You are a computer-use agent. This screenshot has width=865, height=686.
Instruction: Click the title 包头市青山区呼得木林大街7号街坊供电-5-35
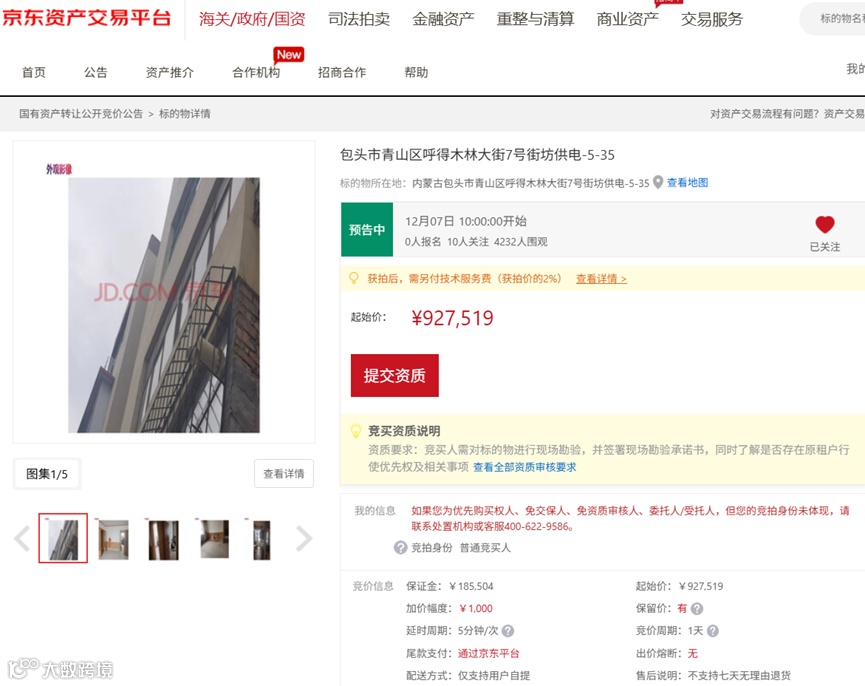pos(477,155)
